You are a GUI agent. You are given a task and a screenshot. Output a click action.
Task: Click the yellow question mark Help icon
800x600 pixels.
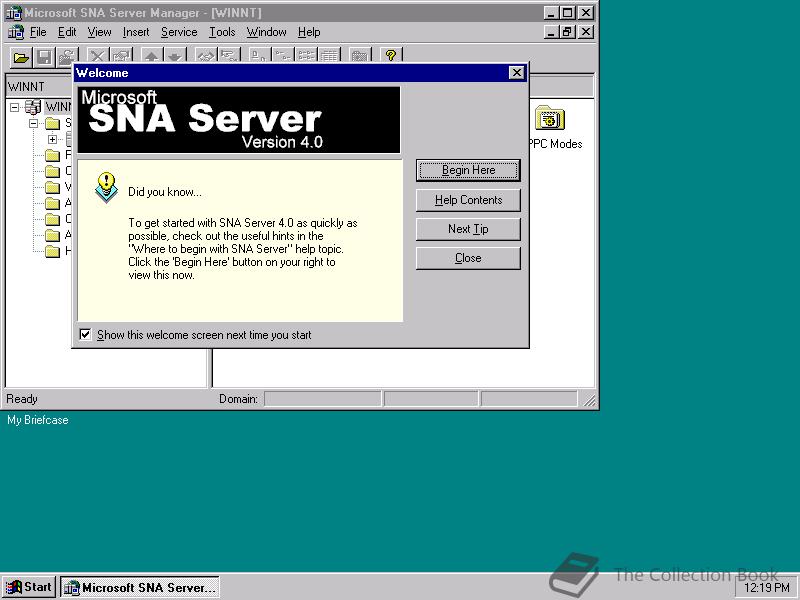[x=391, y=56]
